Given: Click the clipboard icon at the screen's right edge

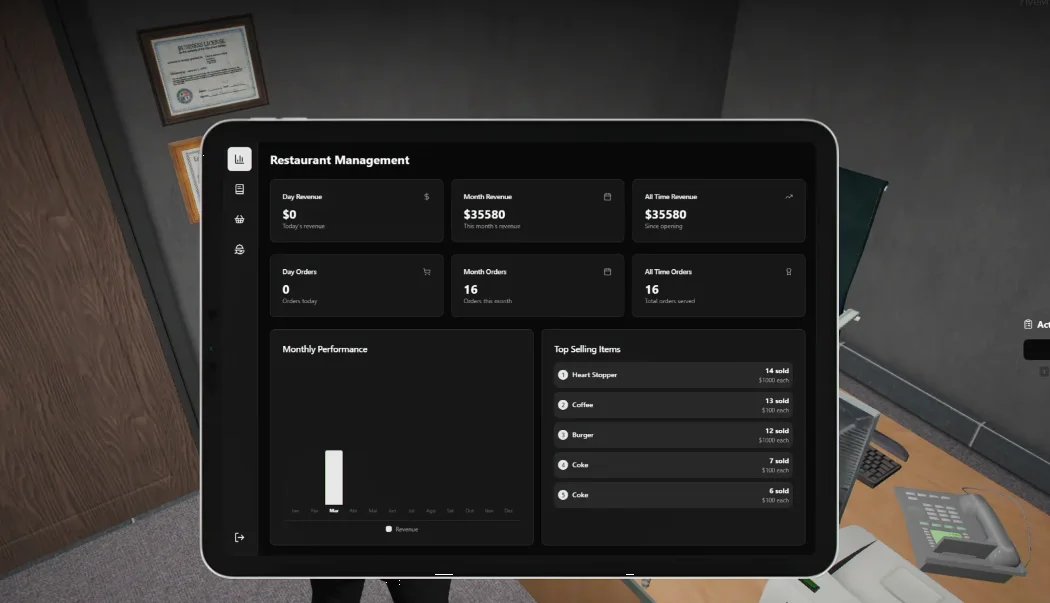Looking at the screenshot, I should [x=1028, y=324].
